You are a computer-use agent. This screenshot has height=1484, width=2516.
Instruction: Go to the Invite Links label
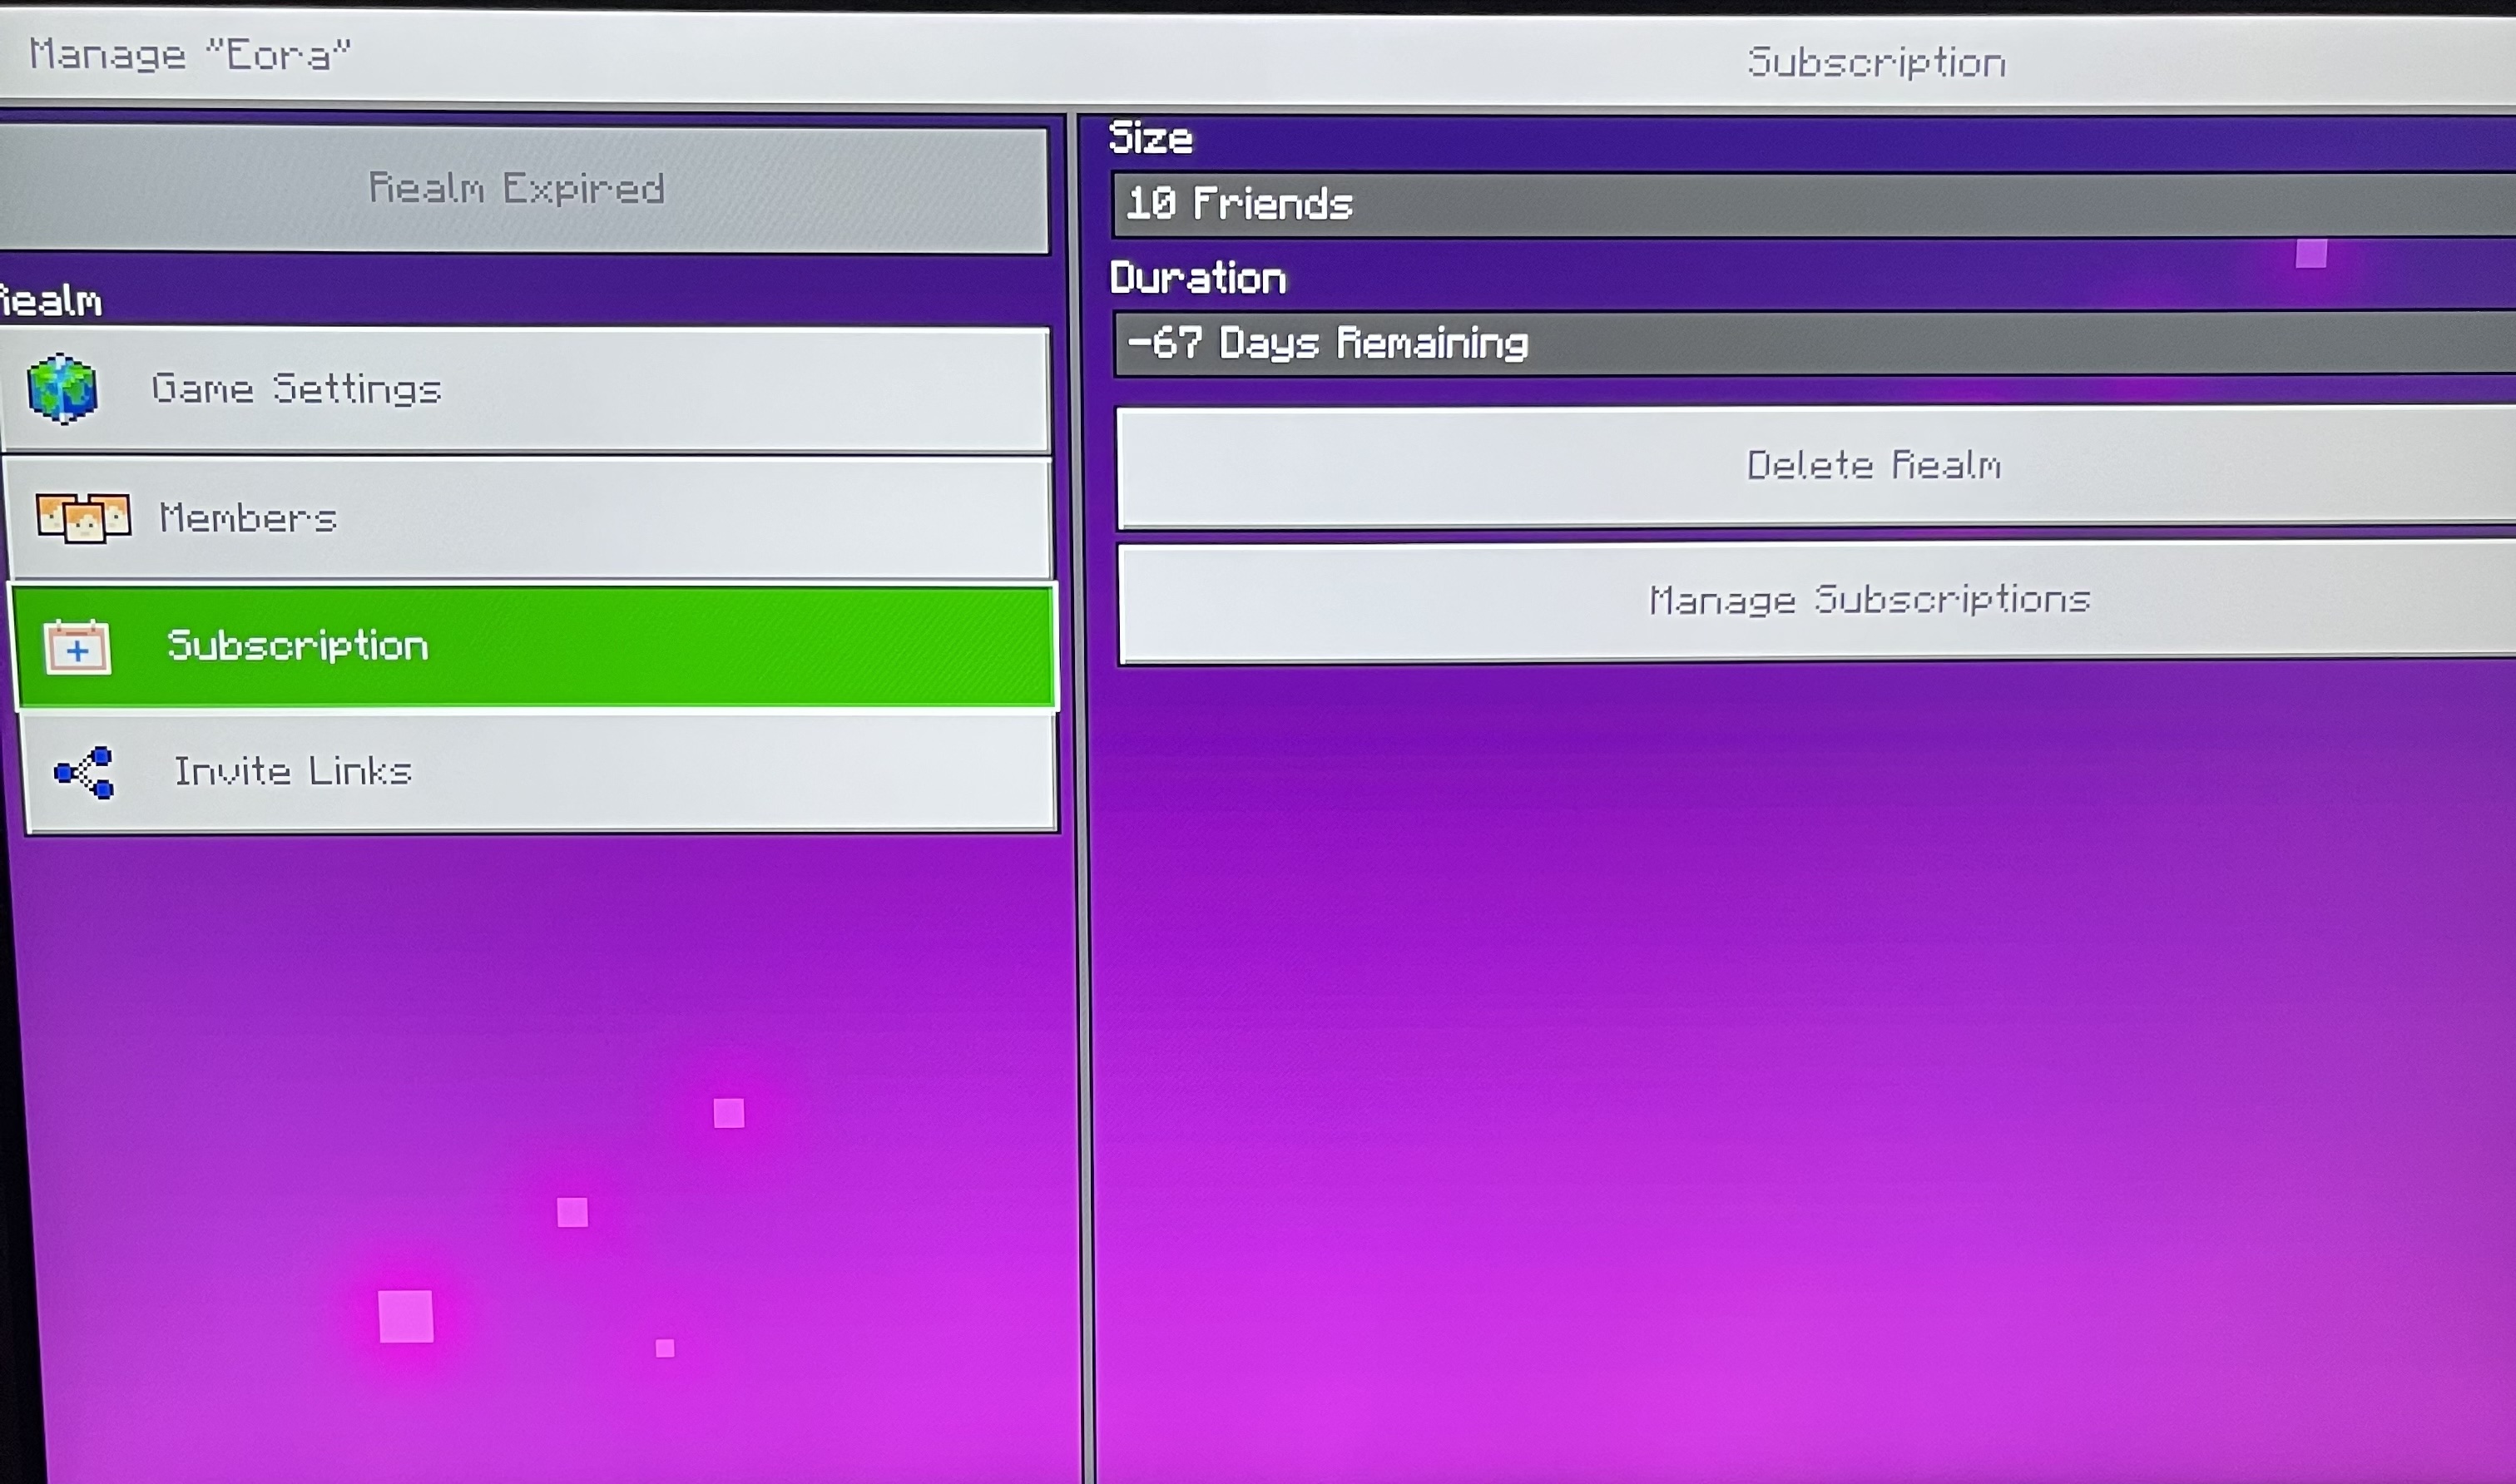coord(293,771)
